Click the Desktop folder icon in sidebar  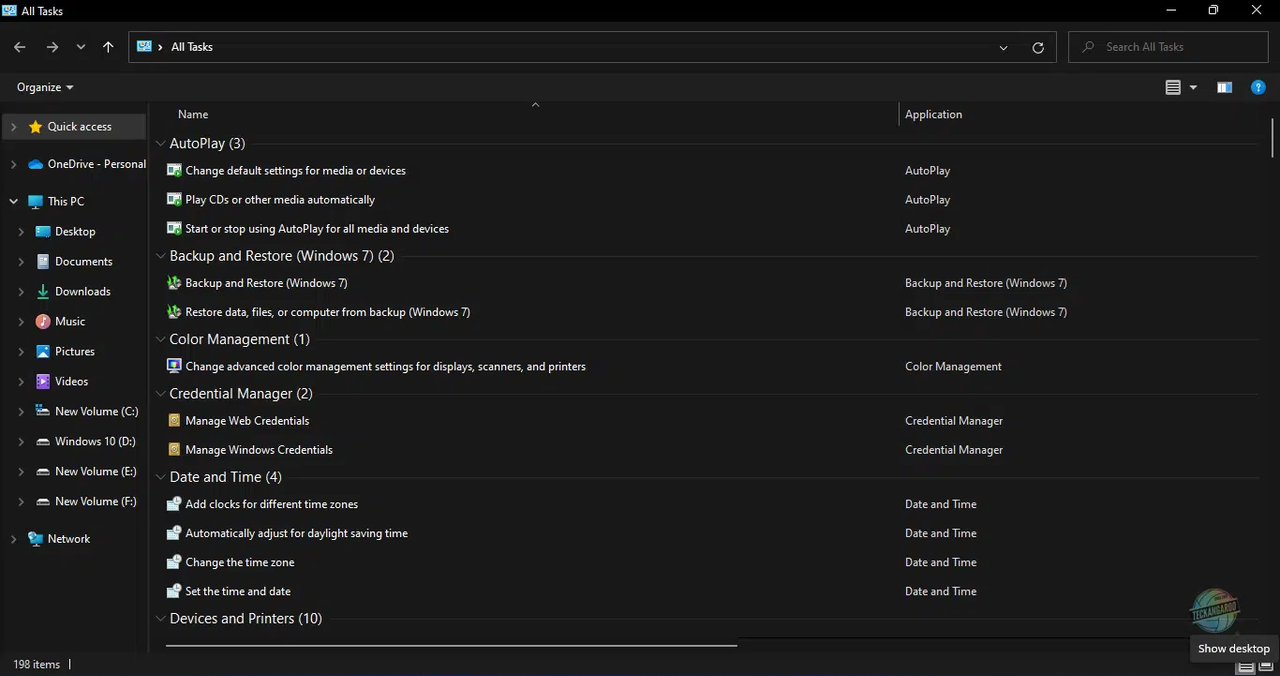coord(43,231)
